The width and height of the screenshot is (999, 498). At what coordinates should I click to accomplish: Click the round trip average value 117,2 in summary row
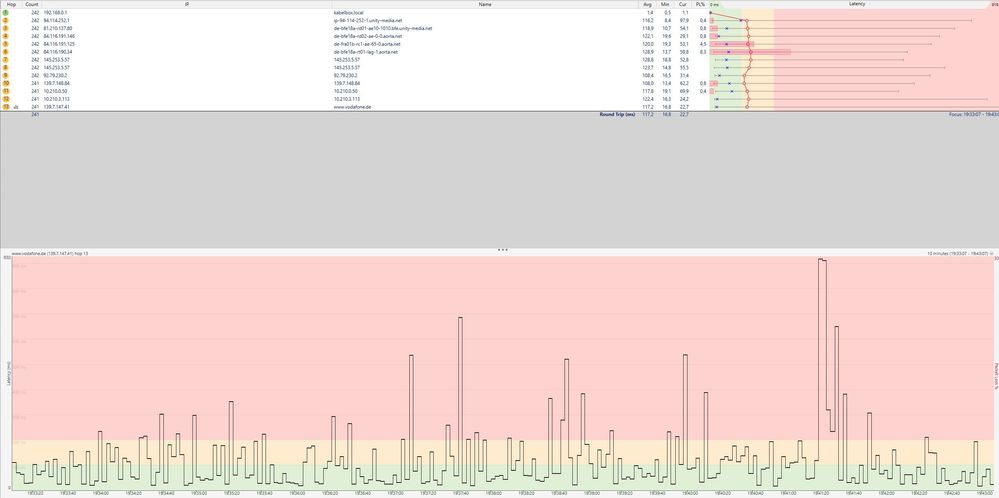[649, 115]
